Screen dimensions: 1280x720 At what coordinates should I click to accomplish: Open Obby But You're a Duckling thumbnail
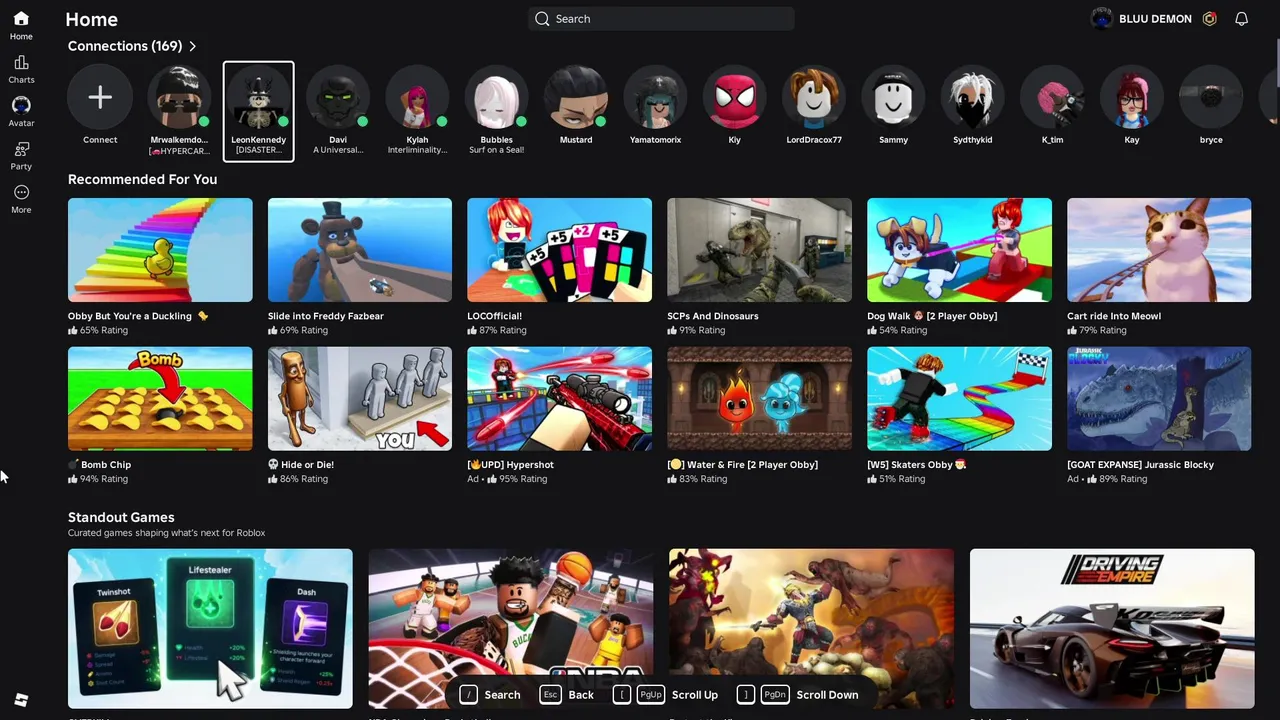160,250
